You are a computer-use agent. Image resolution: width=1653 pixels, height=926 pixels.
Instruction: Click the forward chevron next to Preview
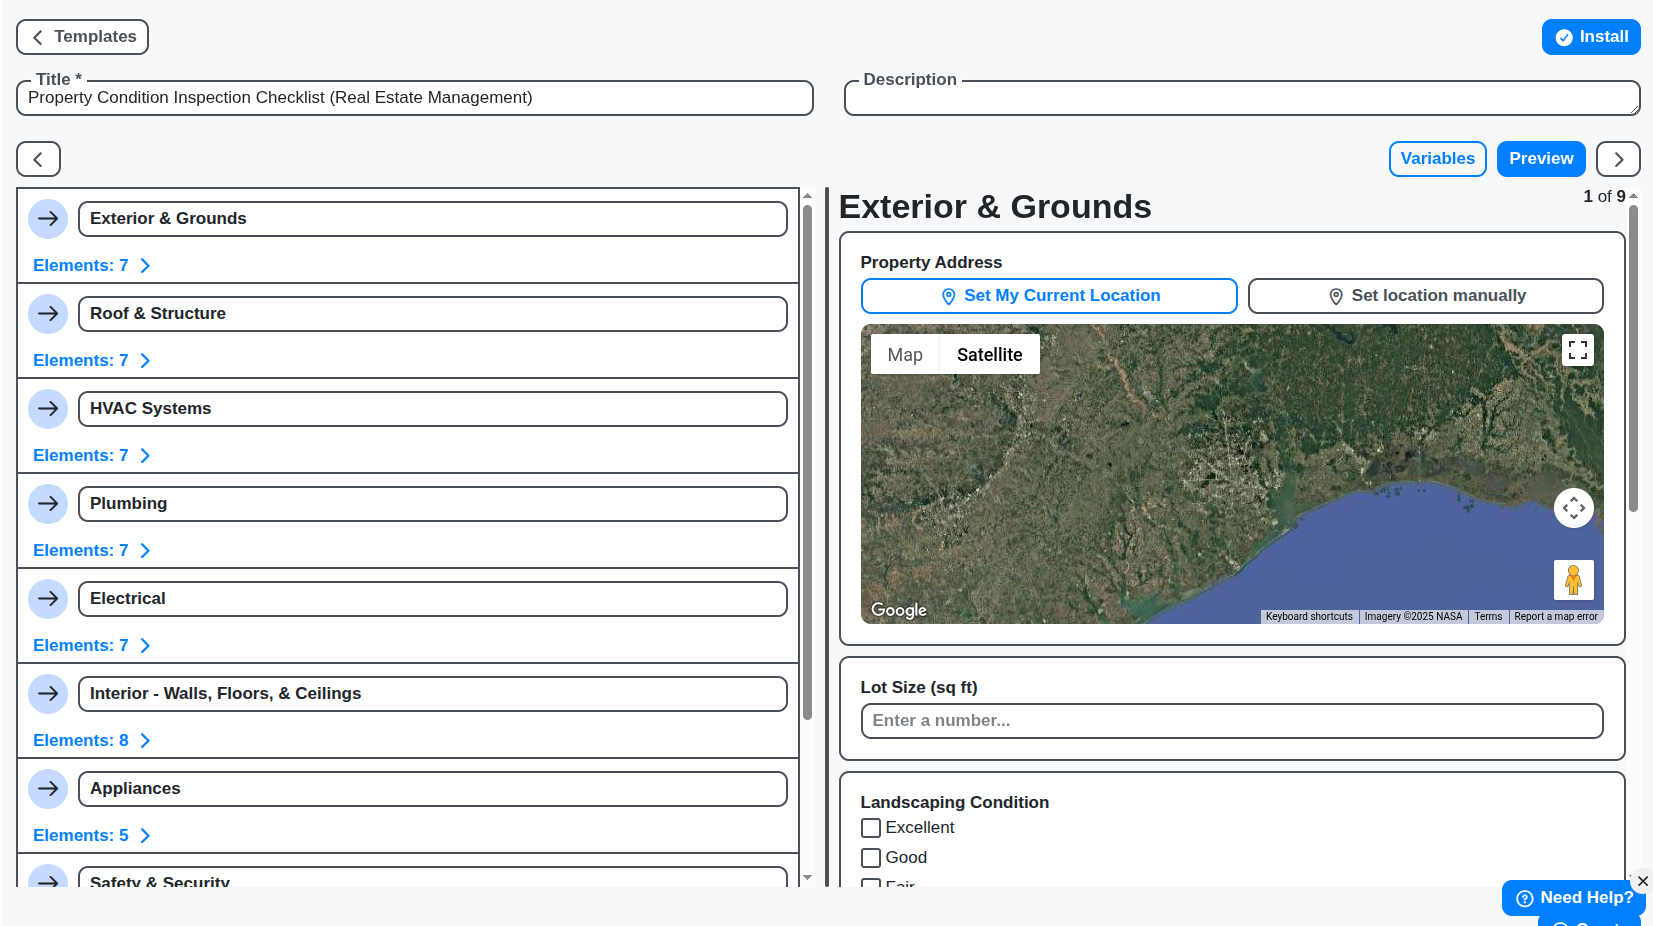point(1617,158)
